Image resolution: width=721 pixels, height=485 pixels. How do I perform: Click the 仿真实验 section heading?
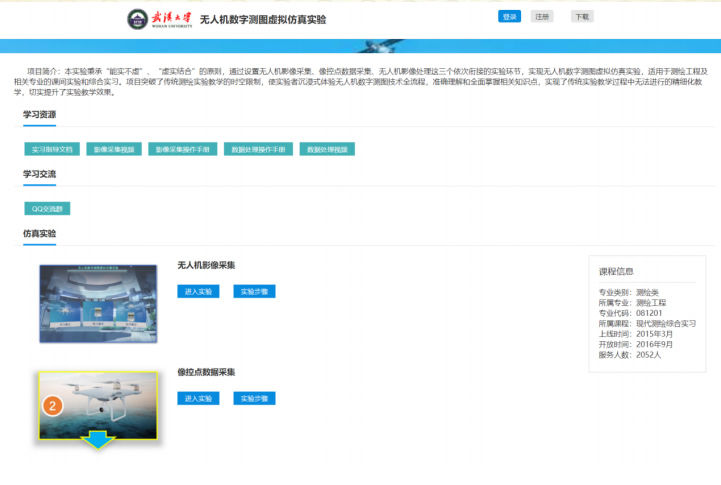[40, 234]
